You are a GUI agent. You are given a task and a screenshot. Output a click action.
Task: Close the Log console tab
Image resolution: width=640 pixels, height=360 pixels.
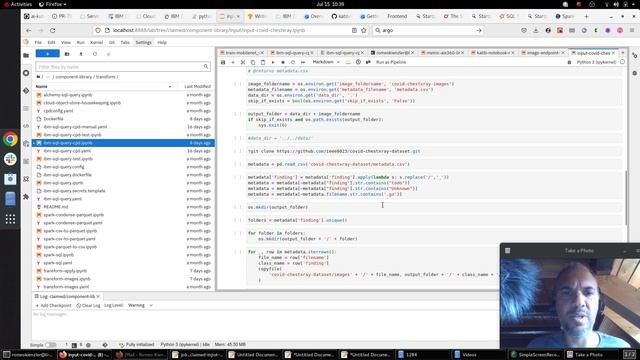[x=98, y=296]
